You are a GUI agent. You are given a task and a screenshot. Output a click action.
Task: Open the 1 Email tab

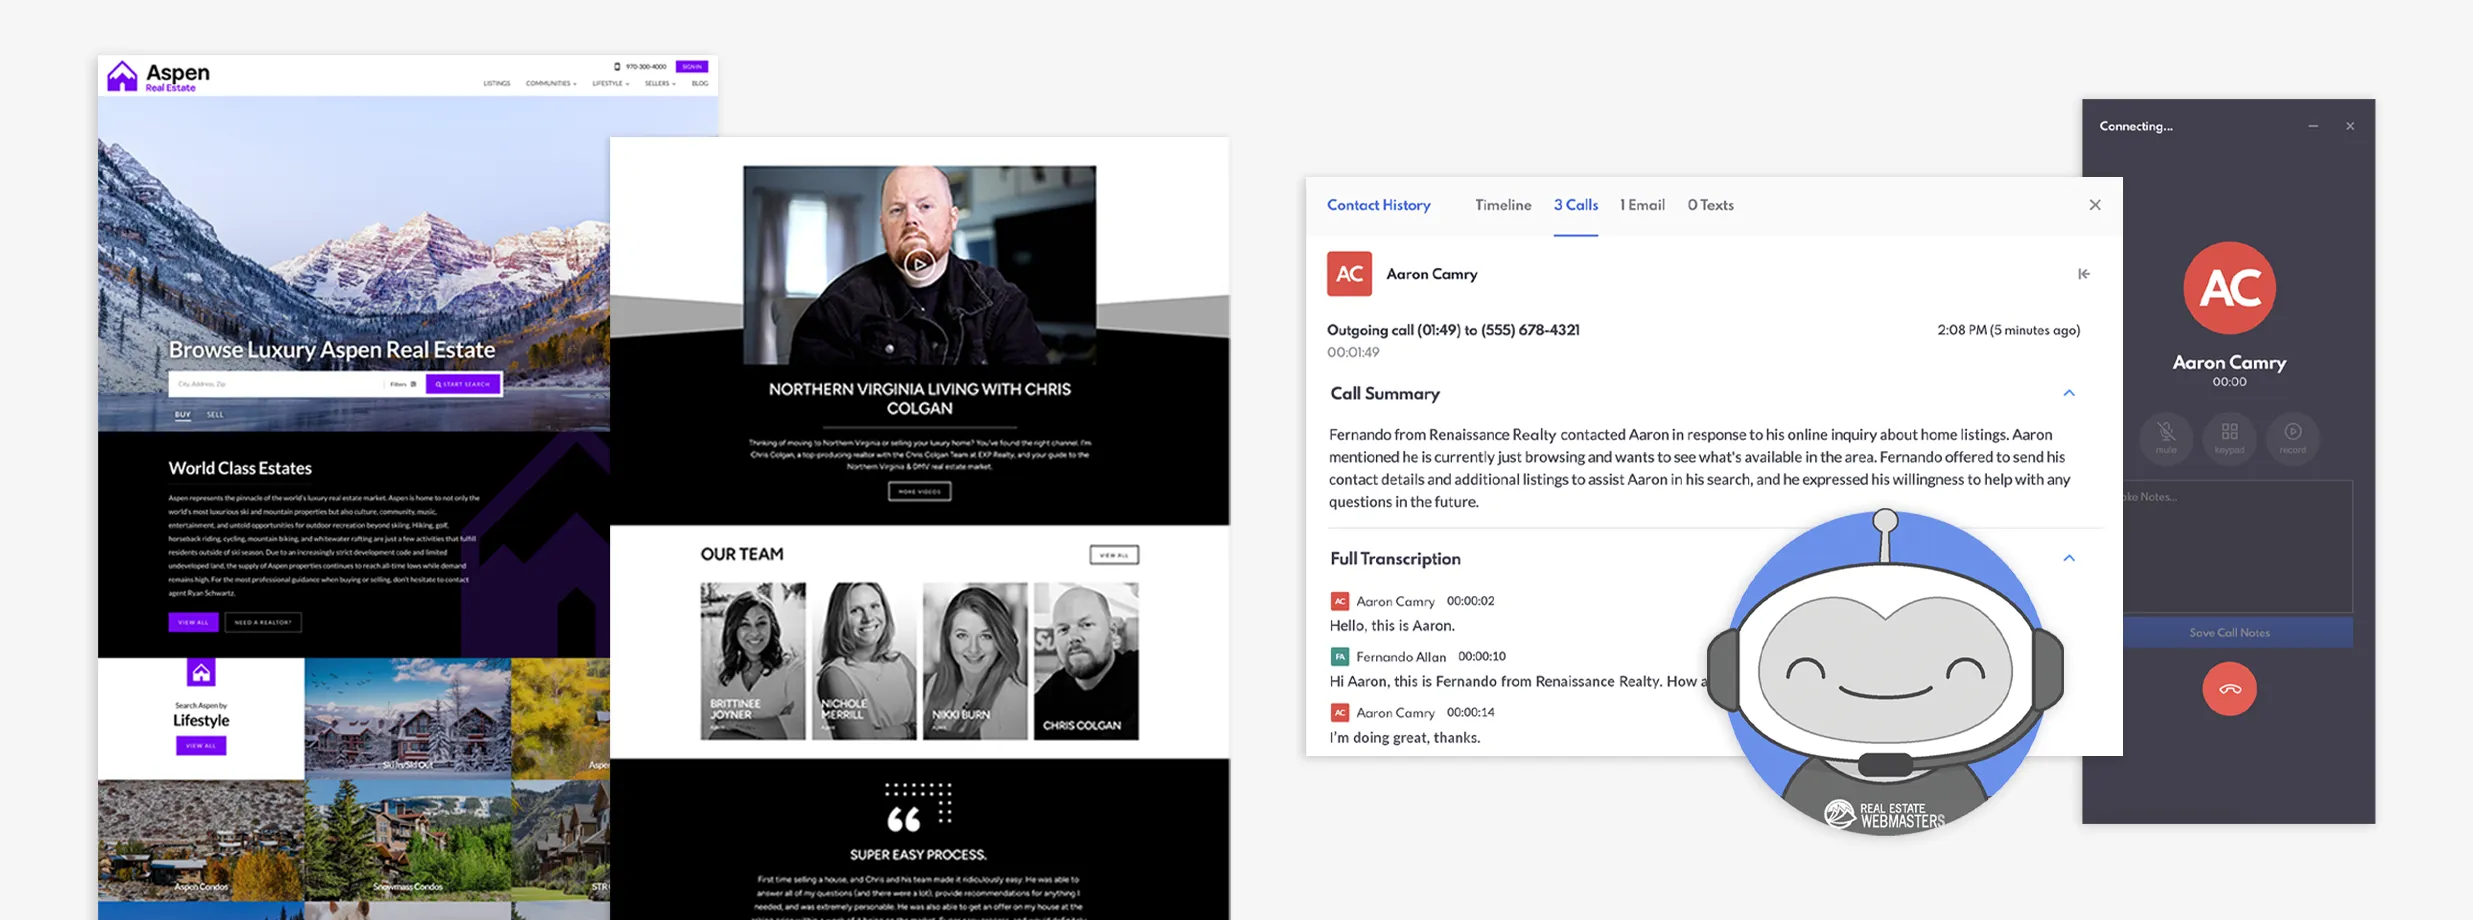(x=1642, y=205)
